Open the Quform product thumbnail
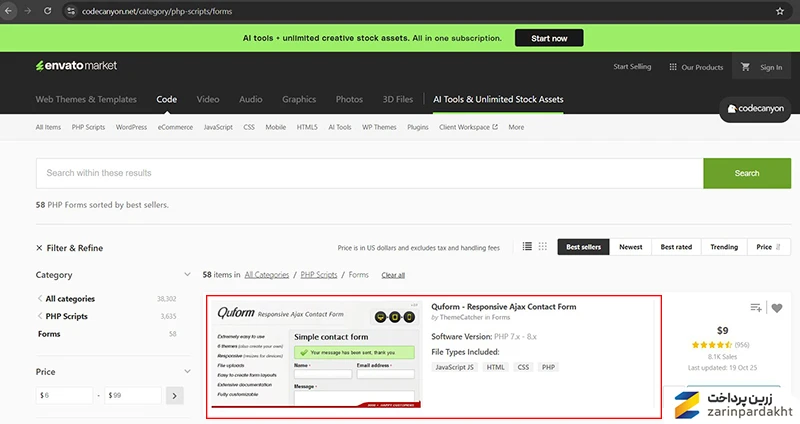Screen dimensions: 800x424 tap(316, 354)
